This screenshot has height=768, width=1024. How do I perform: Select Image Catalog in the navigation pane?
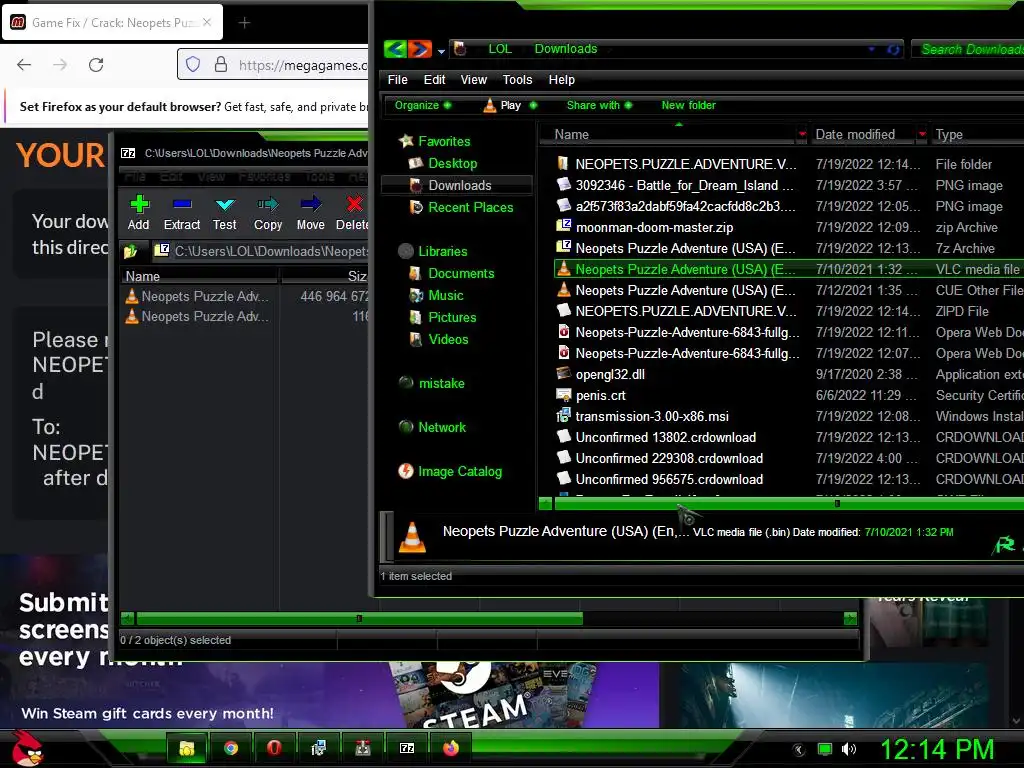[460, 472]
